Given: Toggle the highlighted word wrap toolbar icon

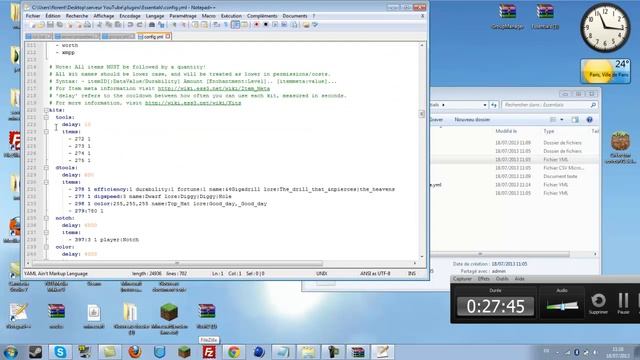Looking at the screenshot, I should click(236, 25).
